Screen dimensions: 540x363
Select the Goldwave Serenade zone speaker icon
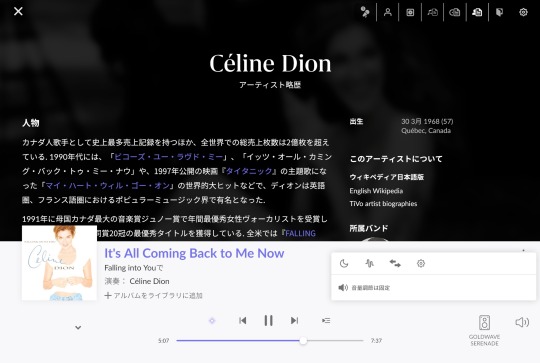pos(485,323)
